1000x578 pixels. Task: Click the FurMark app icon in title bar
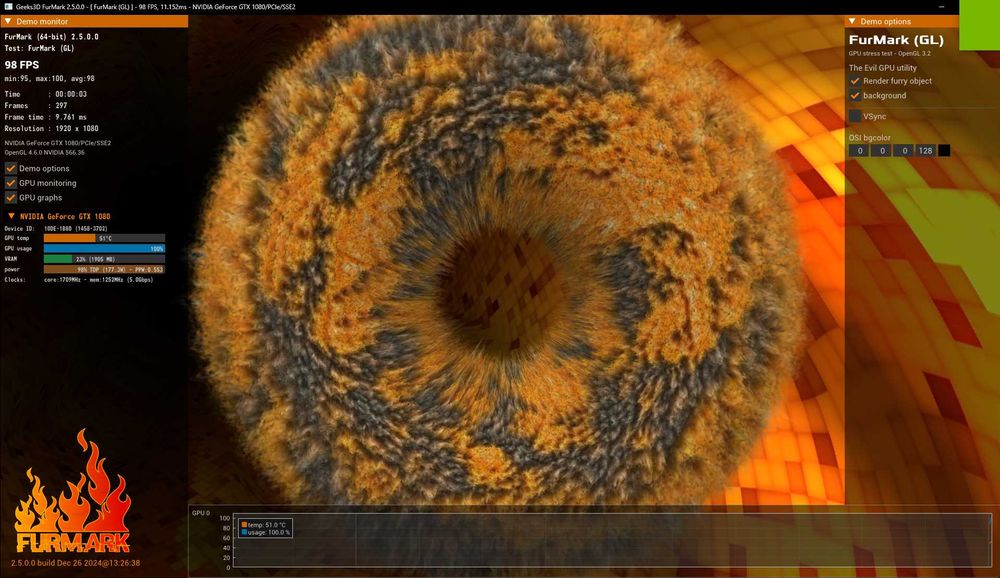8,6
